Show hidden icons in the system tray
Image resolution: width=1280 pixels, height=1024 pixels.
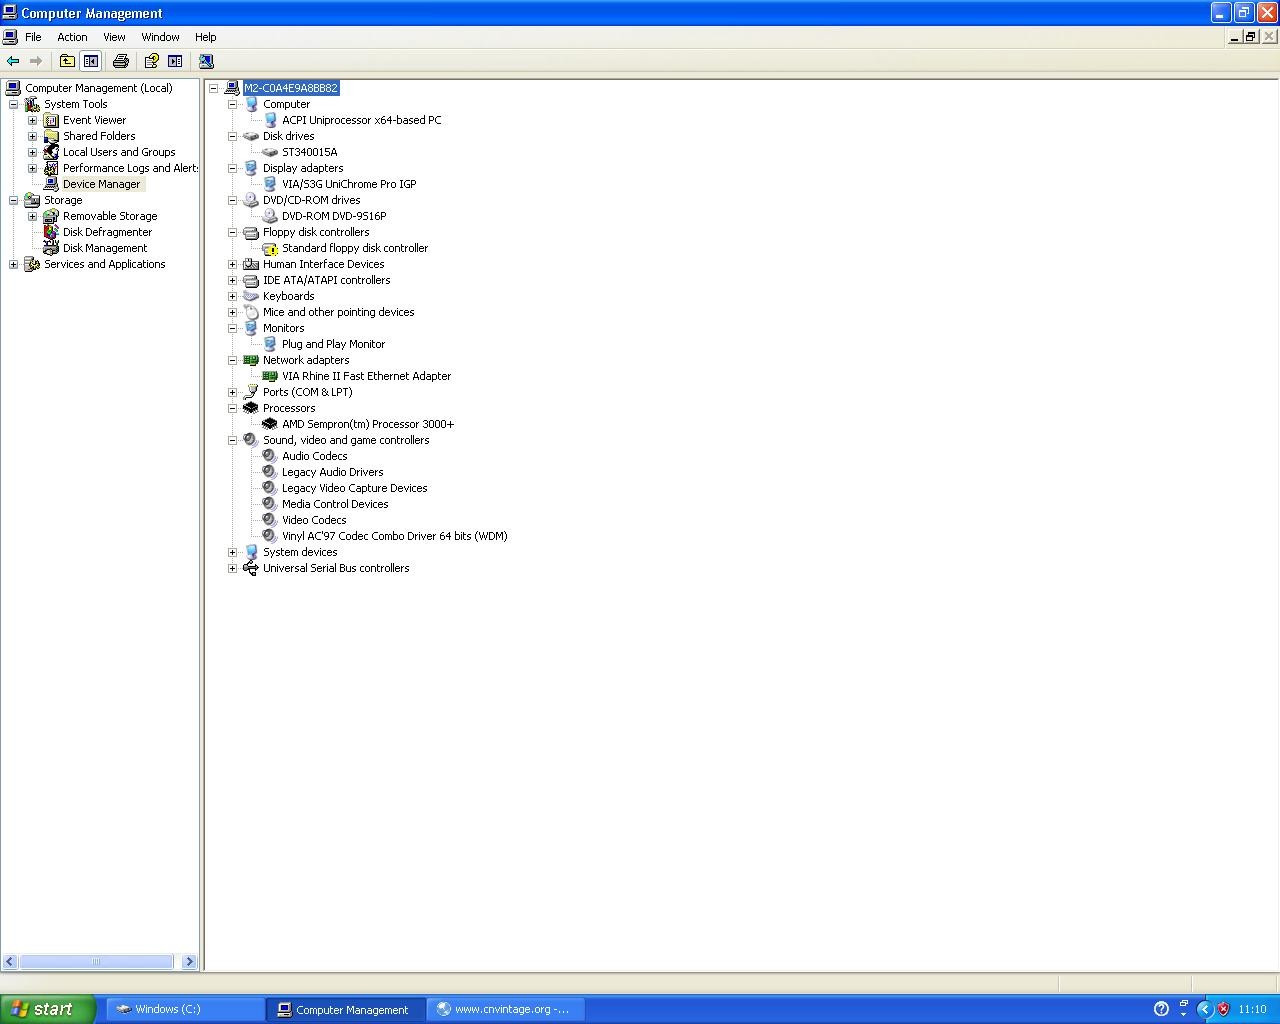tap(1205, 1009)
